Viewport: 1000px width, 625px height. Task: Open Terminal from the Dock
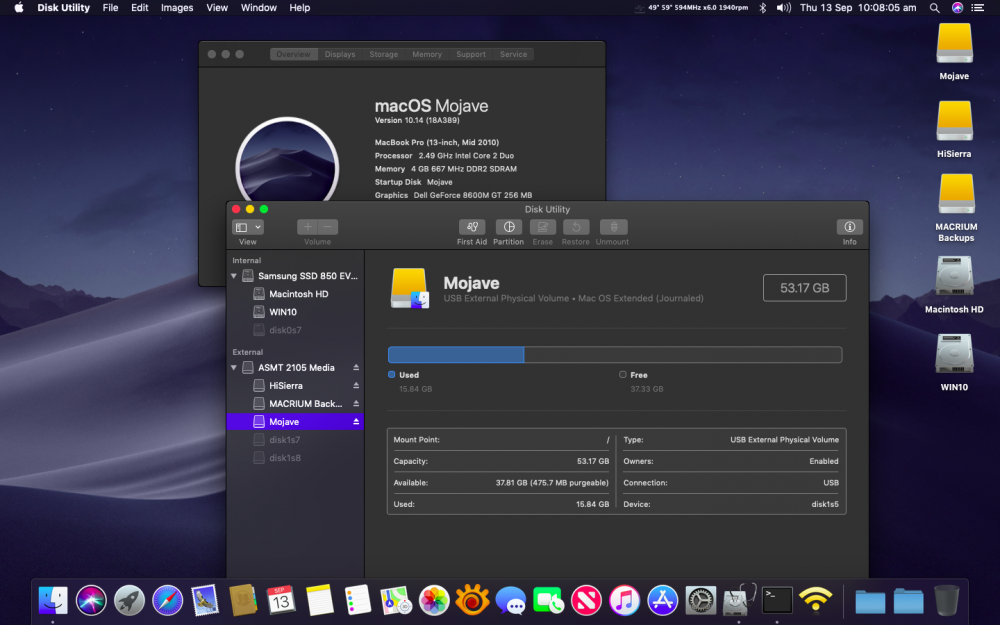coord(777,600)
